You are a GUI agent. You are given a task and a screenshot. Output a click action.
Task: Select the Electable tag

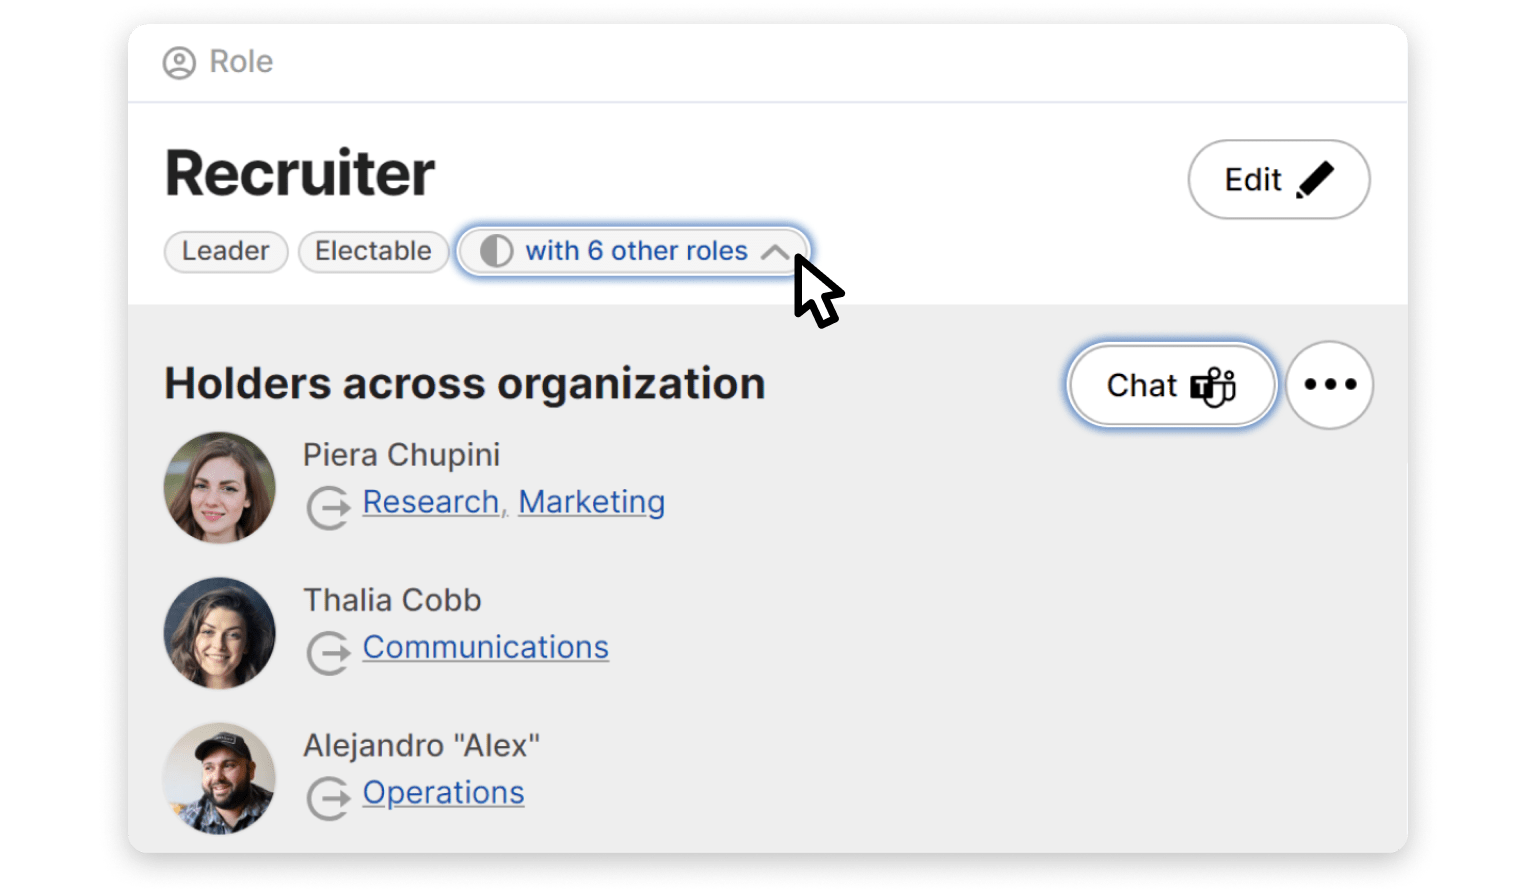[x=373, y=251]
